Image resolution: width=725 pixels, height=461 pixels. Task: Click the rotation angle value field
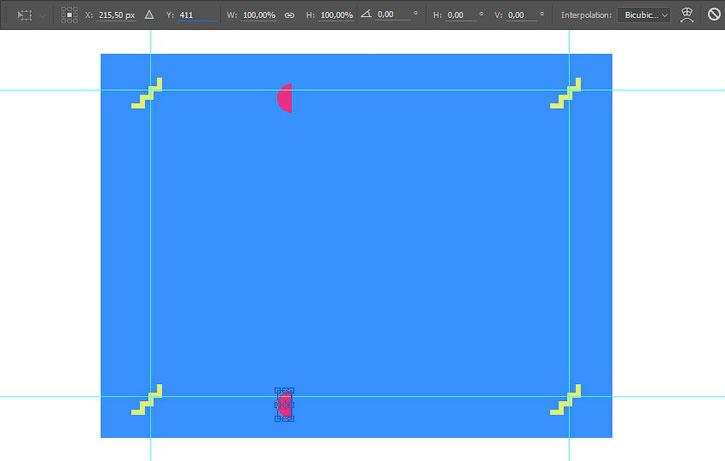tap(393, 15)
